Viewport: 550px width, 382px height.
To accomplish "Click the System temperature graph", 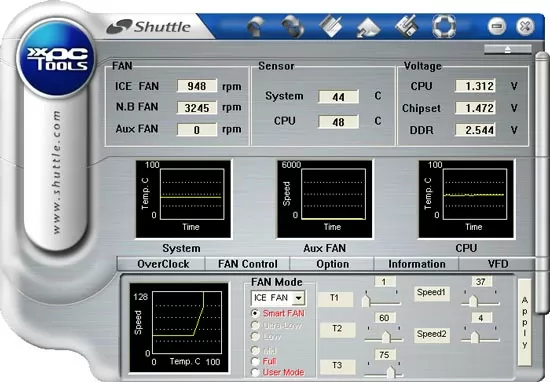I will [183, 199].
